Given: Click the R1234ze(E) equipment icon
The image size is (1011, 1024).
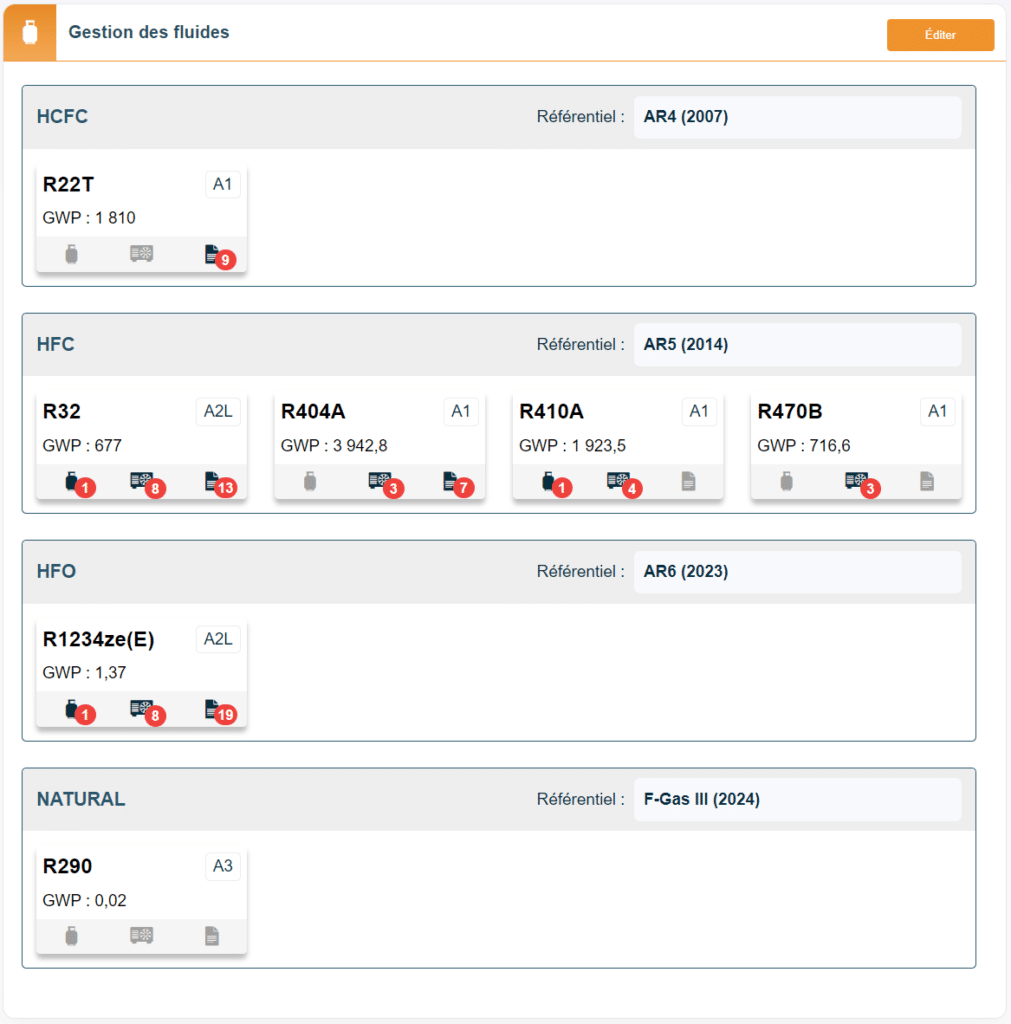Looking at the screenshot, I should point(141,708).
